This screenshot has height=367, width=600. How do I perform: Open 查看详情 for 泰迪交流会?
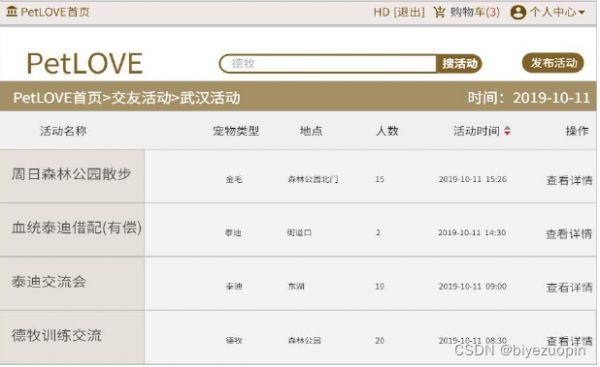click(x=569, y=287)
